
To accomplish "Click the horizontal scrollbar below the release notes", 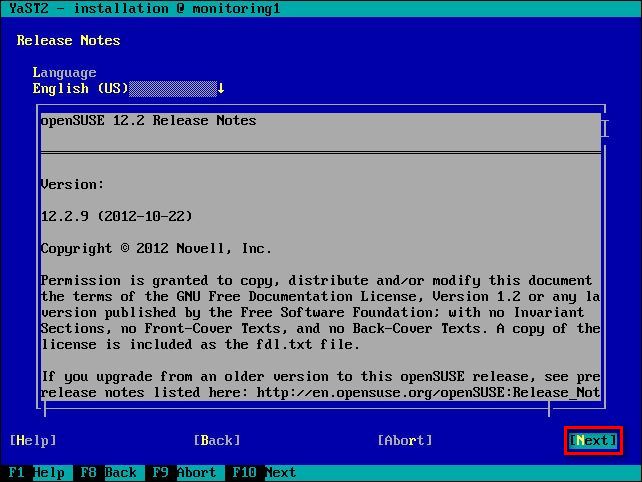I will [x=297, y=409].
